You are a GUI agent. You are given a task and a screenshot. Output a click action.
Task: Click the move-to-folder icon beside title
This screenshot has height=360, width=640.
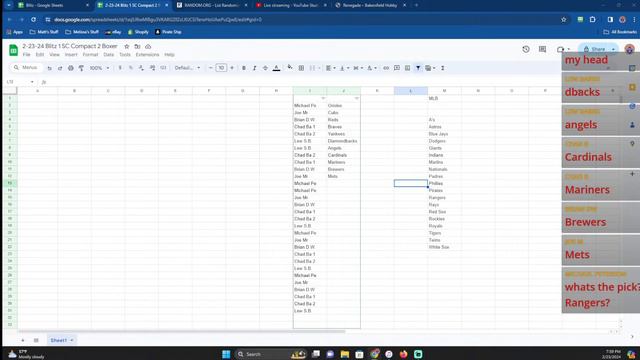pyautogui.click(x=137, y=47)
